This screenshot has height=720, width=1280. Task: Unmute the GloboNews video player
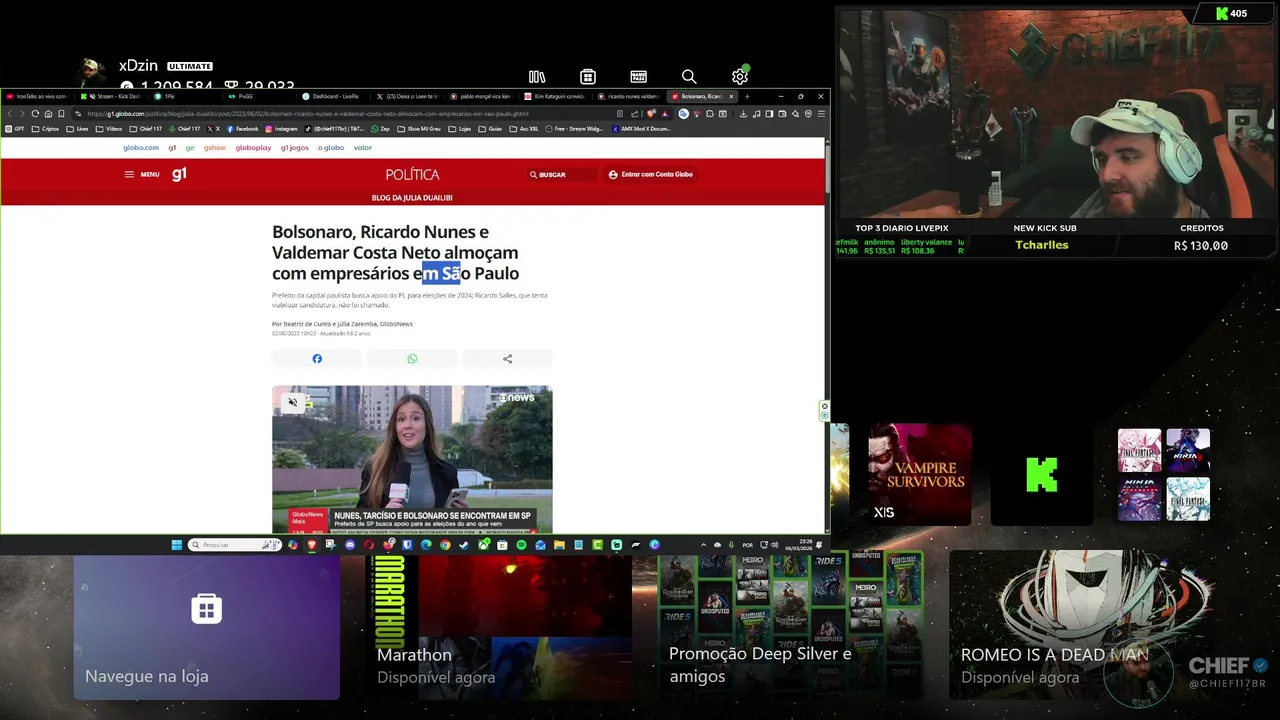coord(293,402)
